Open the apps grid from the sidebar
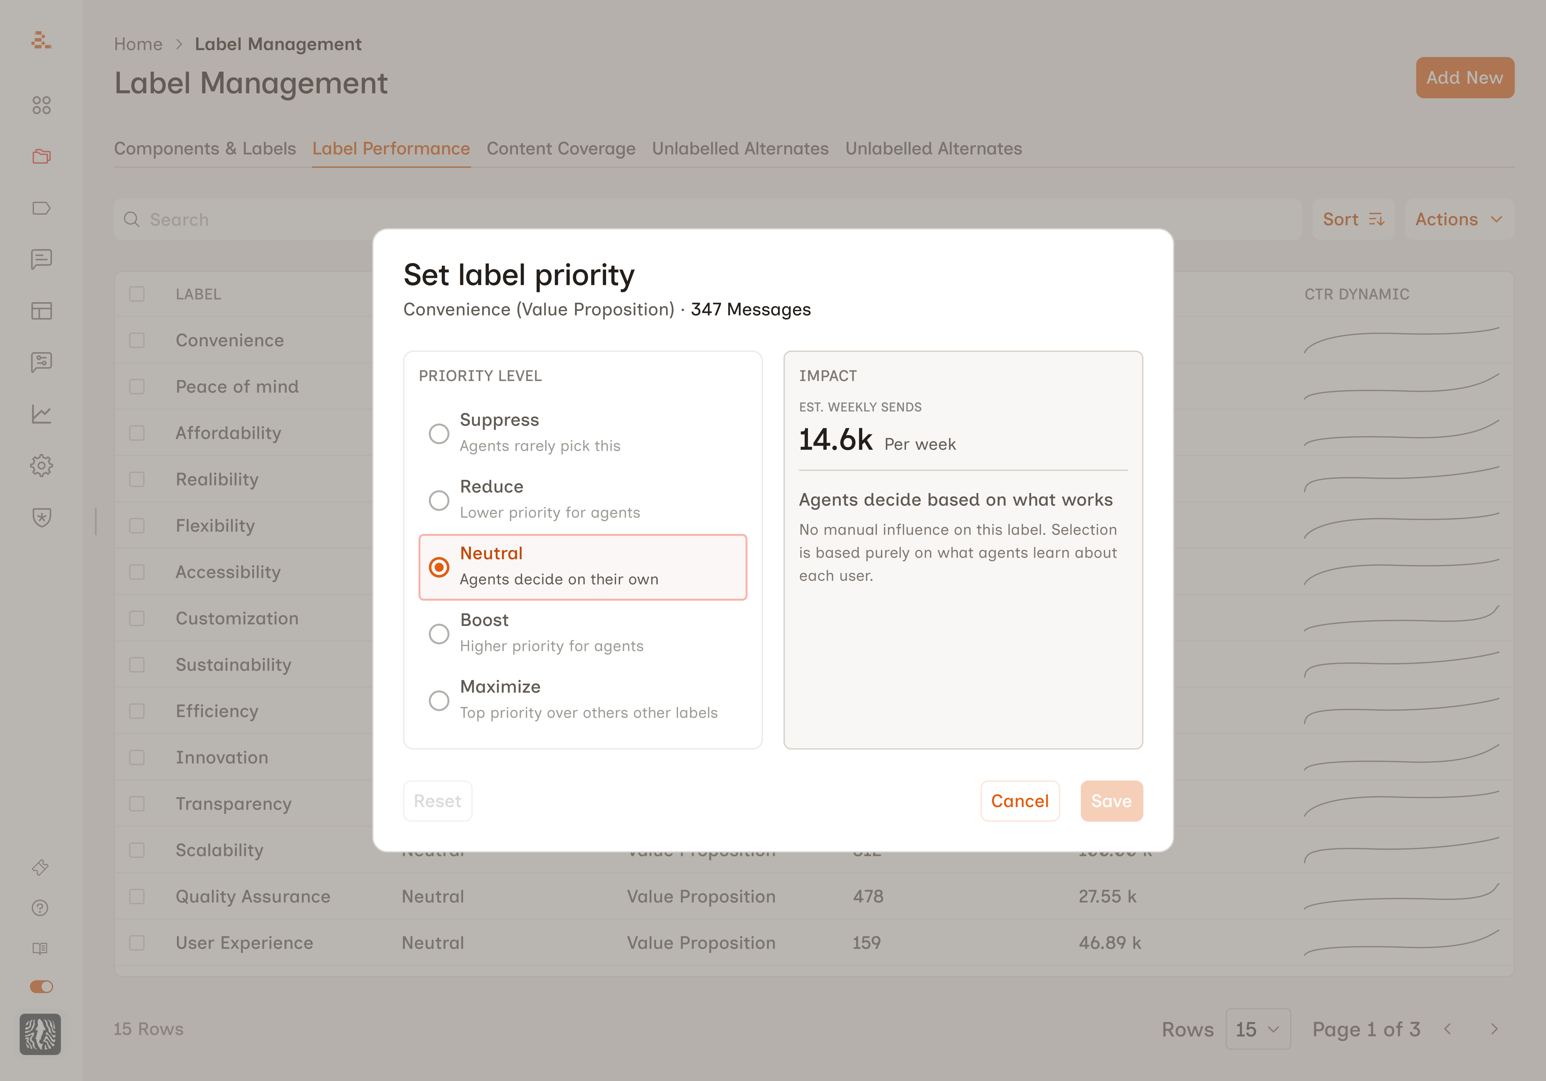This screenshot has height=1081, width=1546. click(40, 105)
